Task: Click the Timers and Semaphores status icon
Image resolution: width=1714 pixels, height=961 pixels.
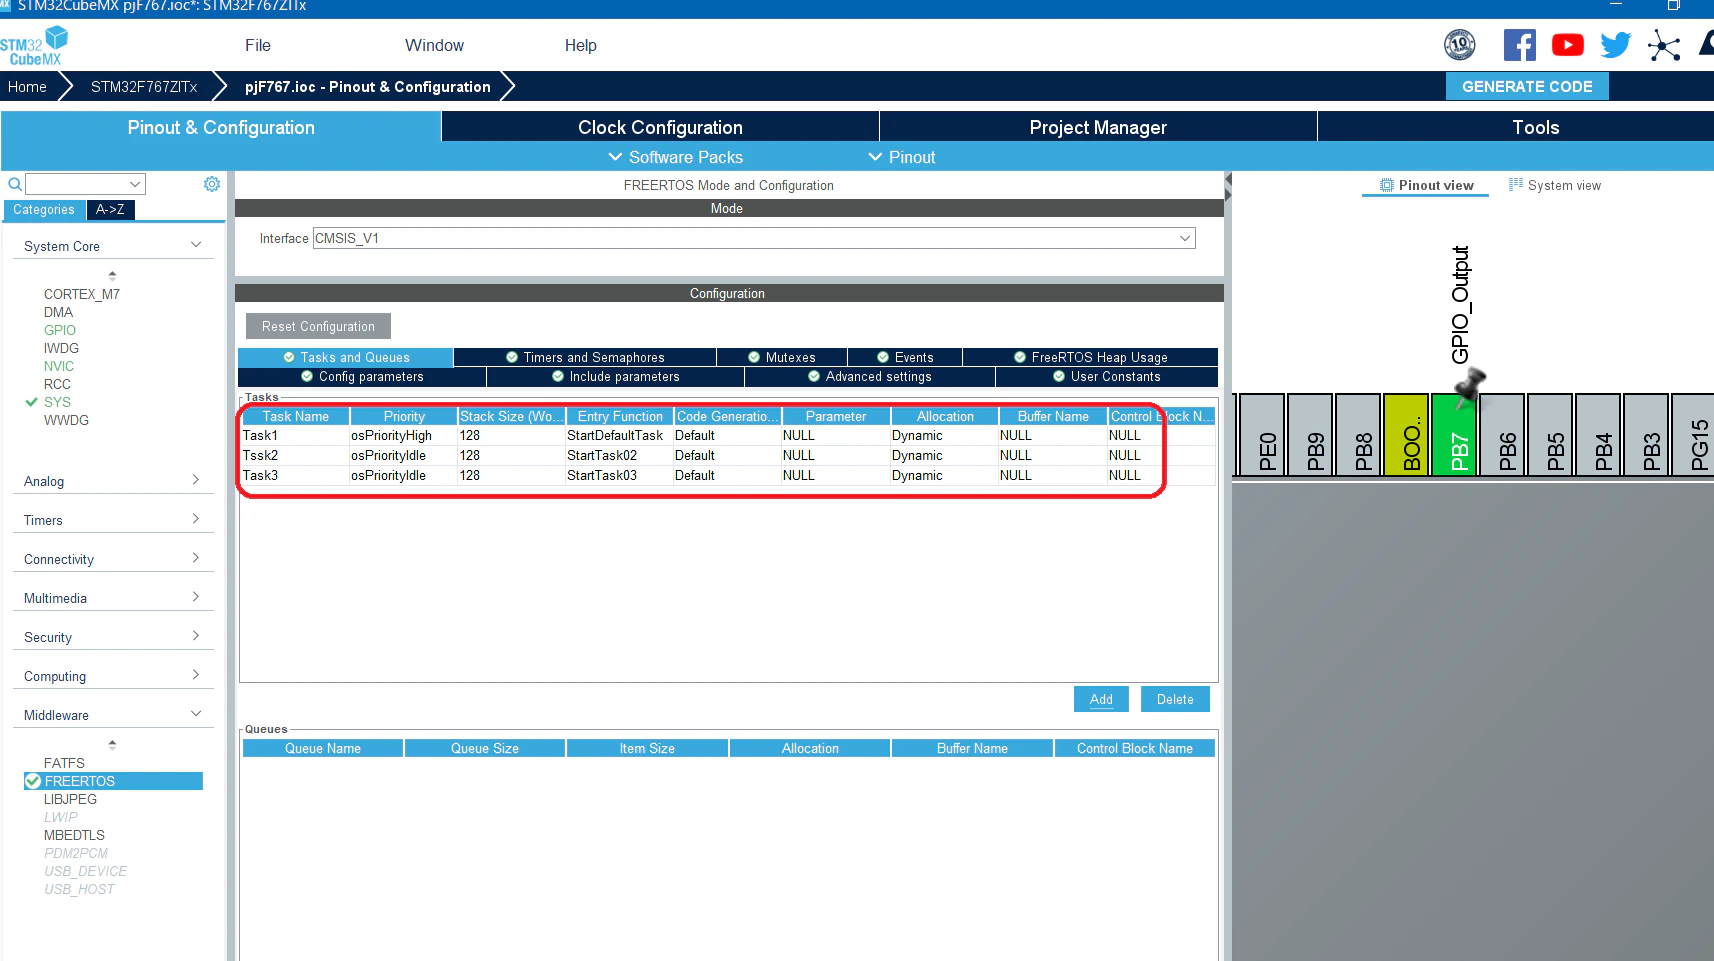Action: (512, 357)
